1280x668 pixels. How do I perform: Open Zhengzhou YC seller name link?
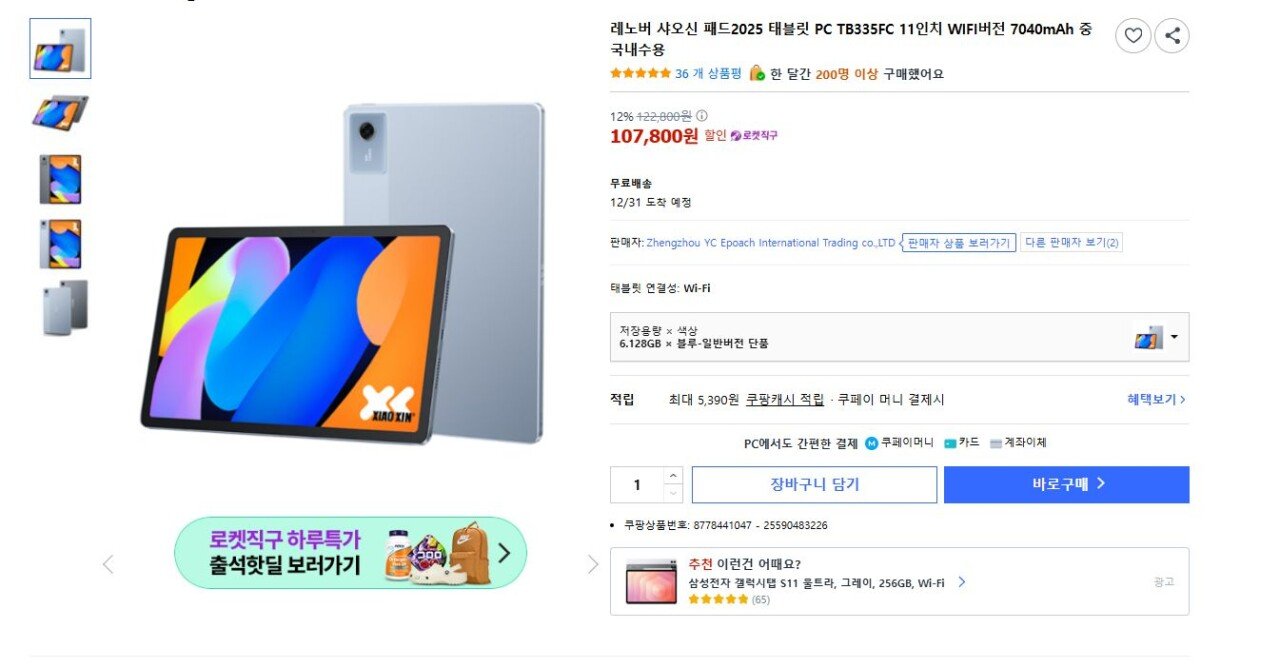(x=770, y=242)
